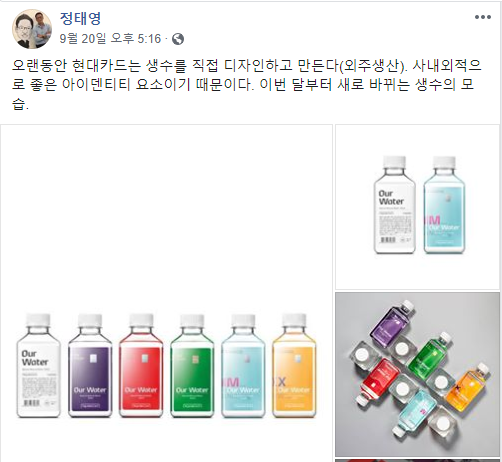Click the green bottle in overhead photo
The image size is (502, 462).
[x=430, y=355]
